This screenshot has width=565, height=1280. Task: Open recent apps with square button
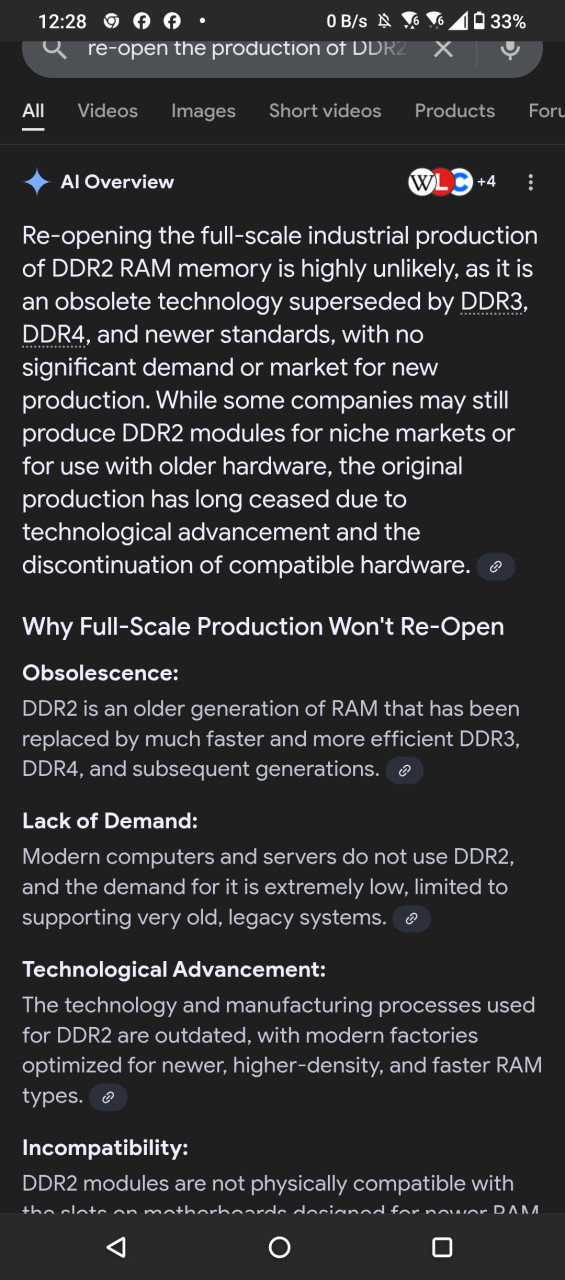(x=442, y=1247)
